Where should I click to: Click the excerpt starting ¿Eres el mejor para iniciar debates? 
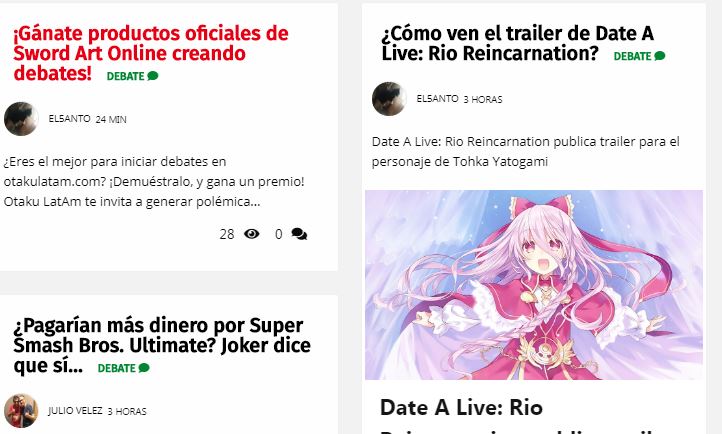coord(154,181)
